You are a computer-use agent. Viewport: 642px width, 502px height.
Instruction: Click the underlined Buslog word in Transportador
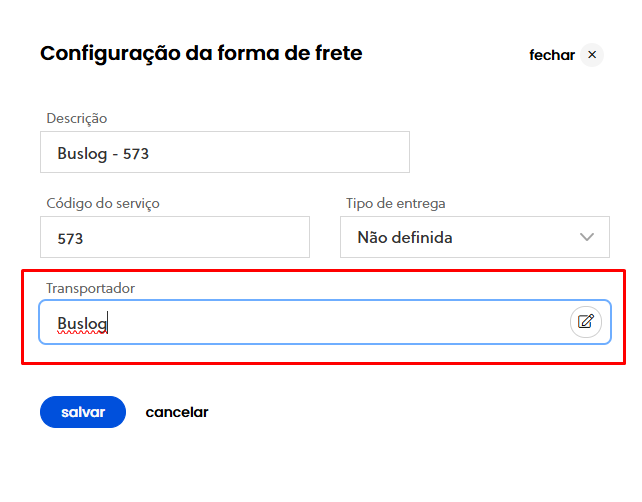coord(82,324)
